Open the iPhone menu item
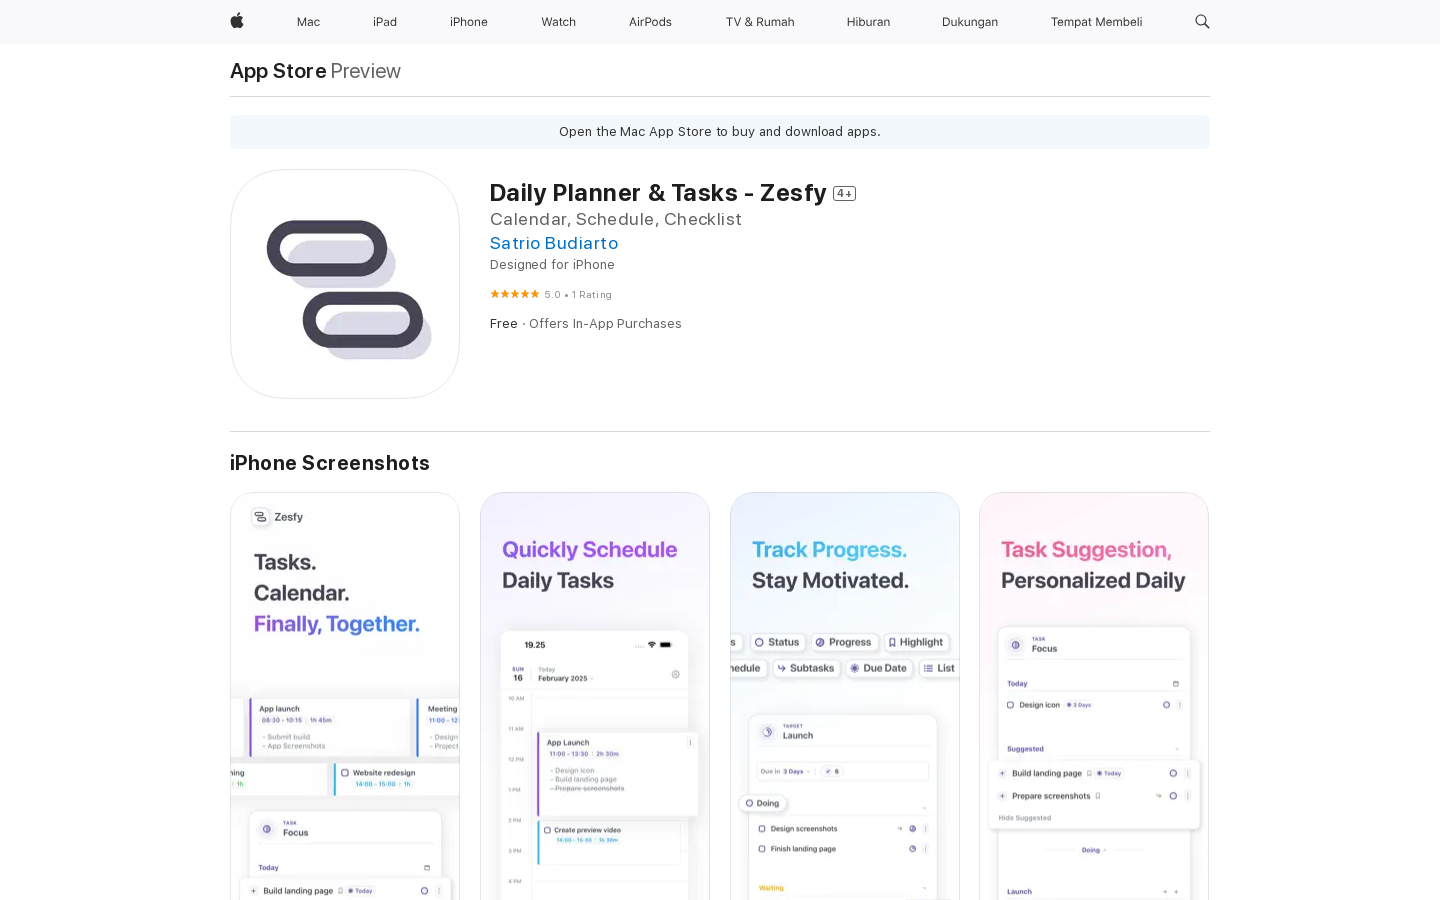The height and width of the screenshot is (900, 1440). point(469,22)
